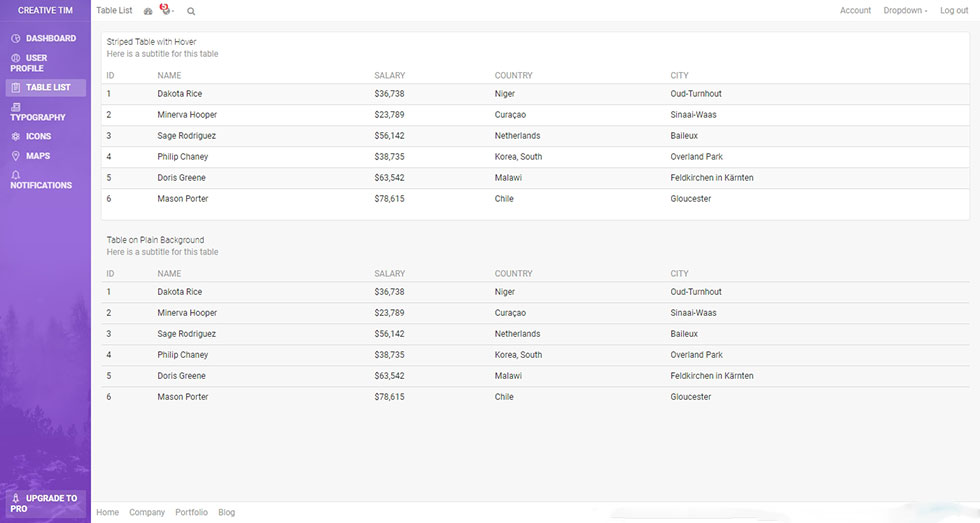Open the globe notifications dropdown with badge
Image resolution: width=980 pixels, height=523 pixels.
[x=166, y=10]
